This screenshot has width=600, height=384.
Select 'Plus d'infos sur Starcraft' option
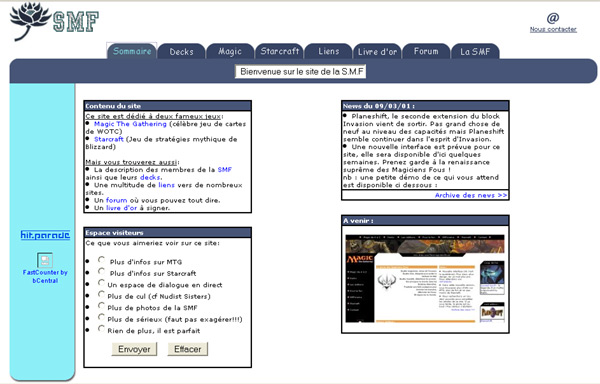click(101, 271)
